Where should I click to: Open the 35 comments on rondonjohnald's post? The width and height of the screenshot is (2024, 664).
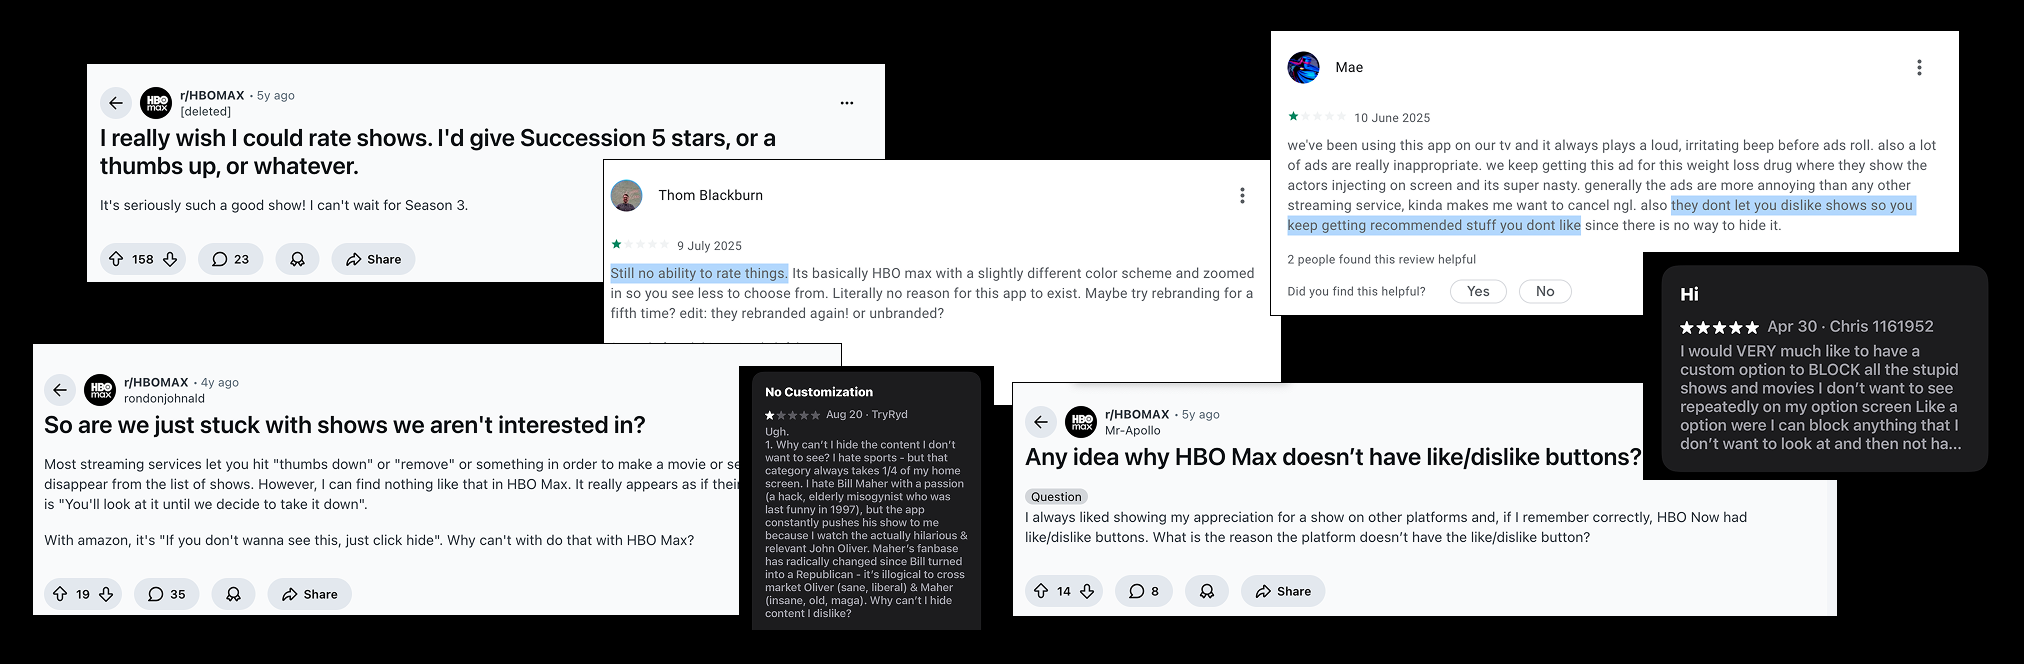[x=167, y=594]
